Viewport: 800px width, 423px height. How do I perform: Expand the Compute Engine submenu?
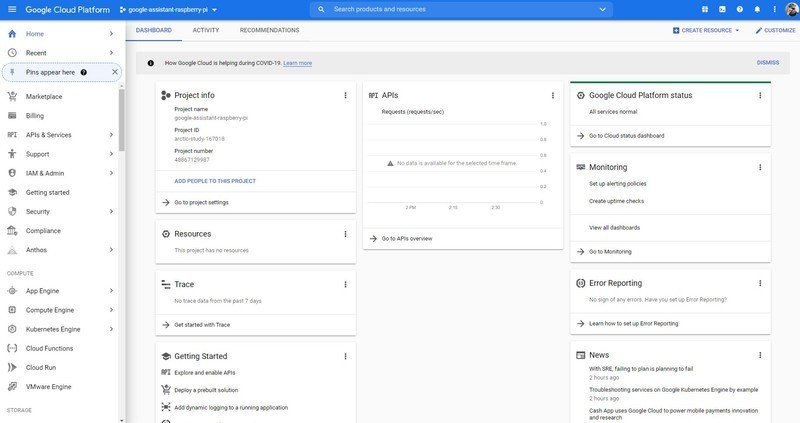tap(111, 310)
